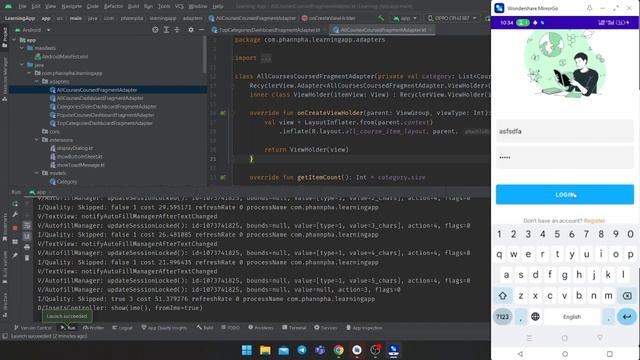This screenshot has width=640, height=360.
Task: Open the Logcat tool window
Action: point(122,328)
